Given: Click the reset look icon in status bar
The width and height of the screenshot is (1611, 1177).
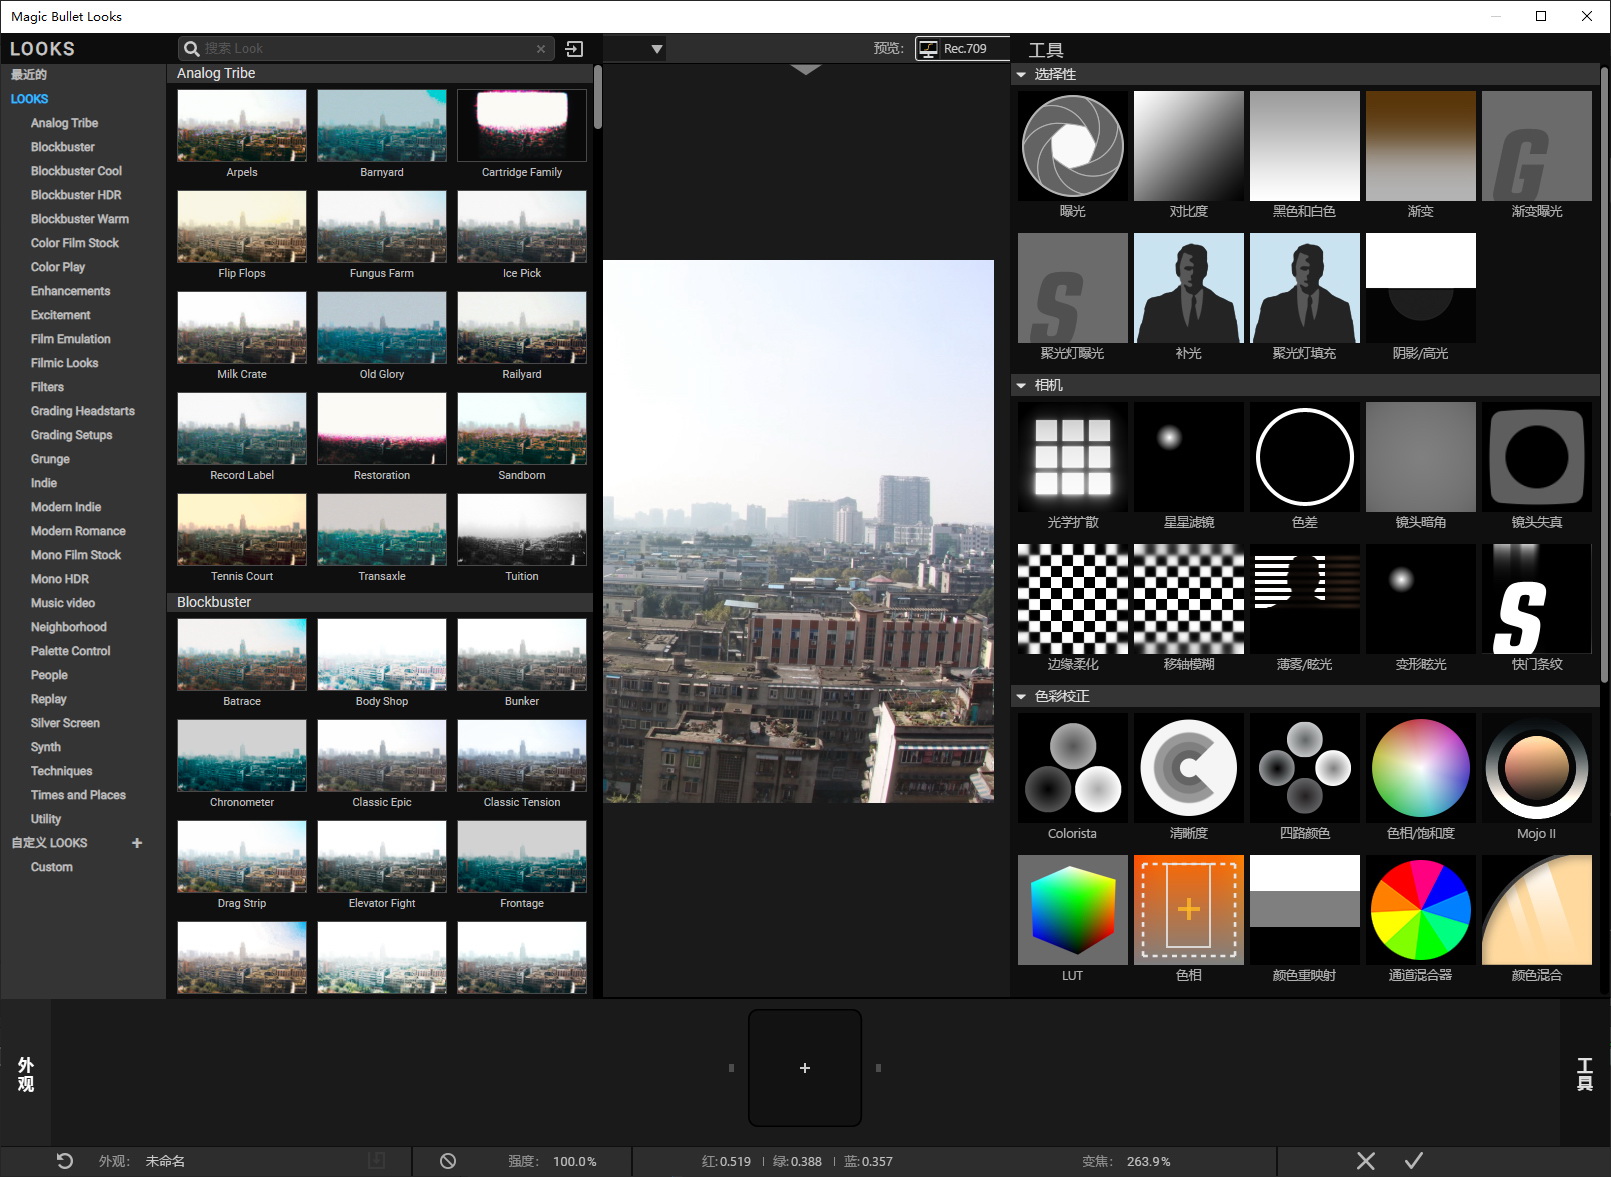Looking at the screenshot, I should (x=65, y=1161).
